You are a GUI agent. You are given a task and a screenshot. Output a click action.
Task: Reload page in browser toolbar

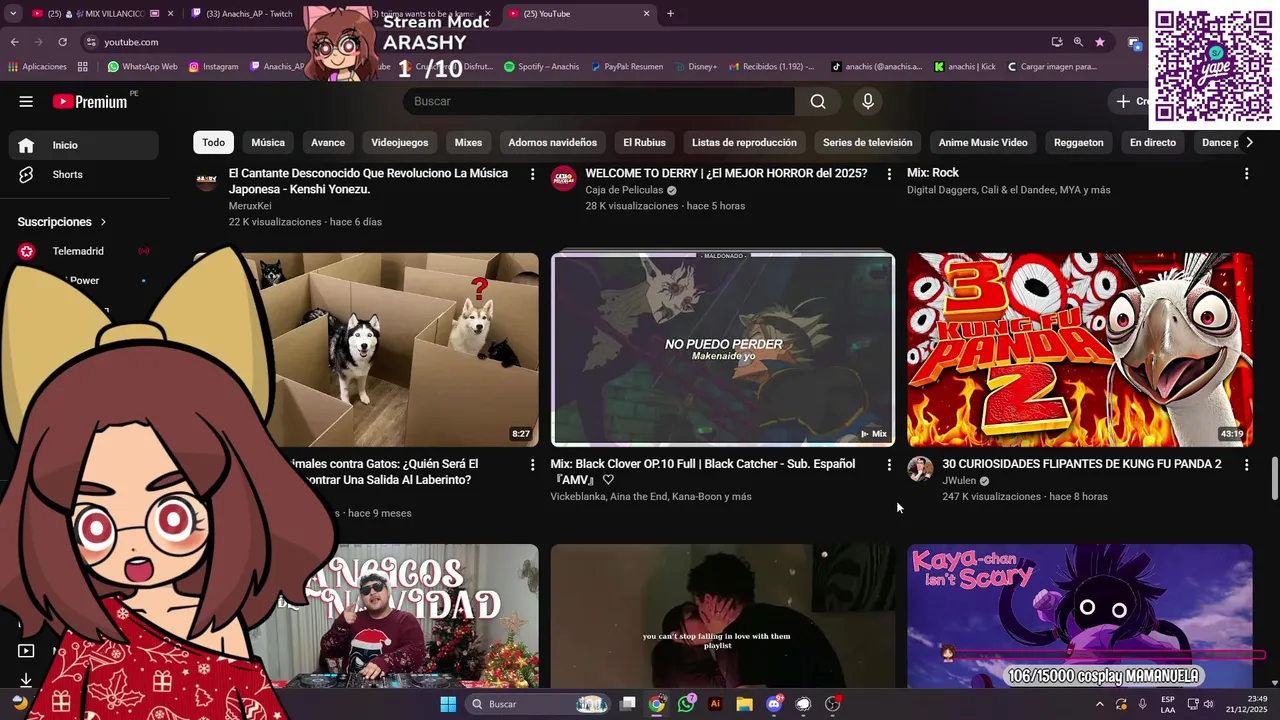pyautogui.click(x=62, y=42)
